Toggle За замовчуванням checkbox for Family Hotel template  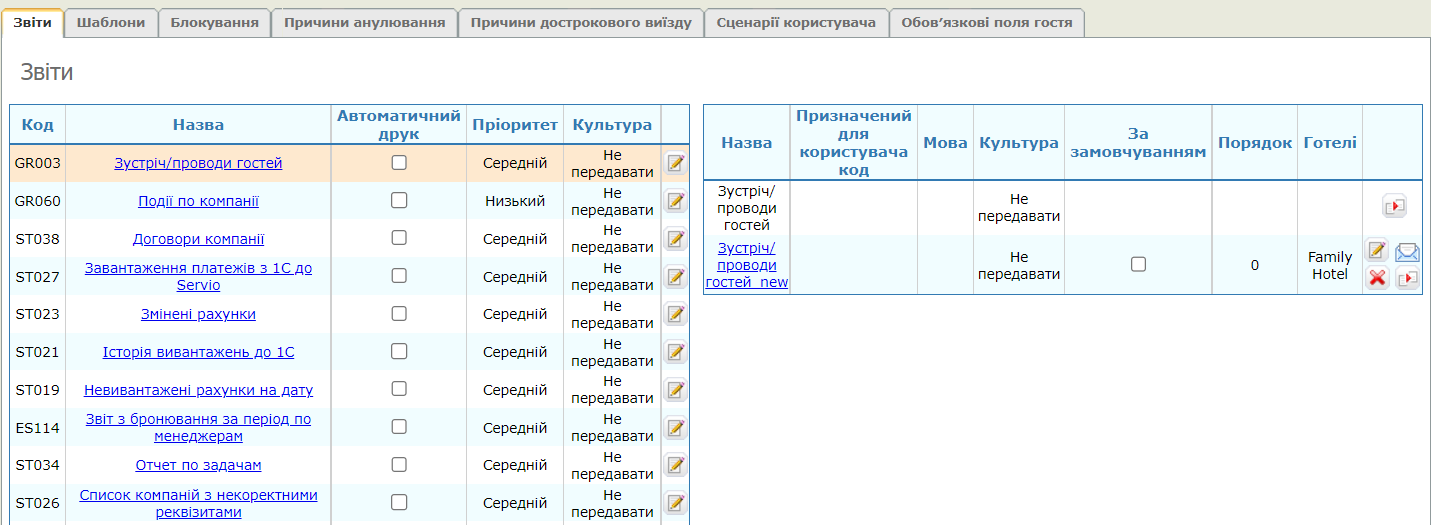tap(1138, 264)
